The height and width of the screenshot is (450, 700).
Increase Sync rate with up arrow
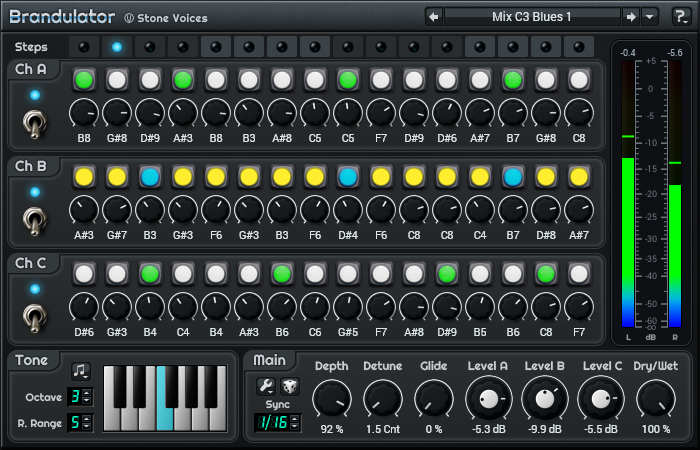[x=294, y=419]
